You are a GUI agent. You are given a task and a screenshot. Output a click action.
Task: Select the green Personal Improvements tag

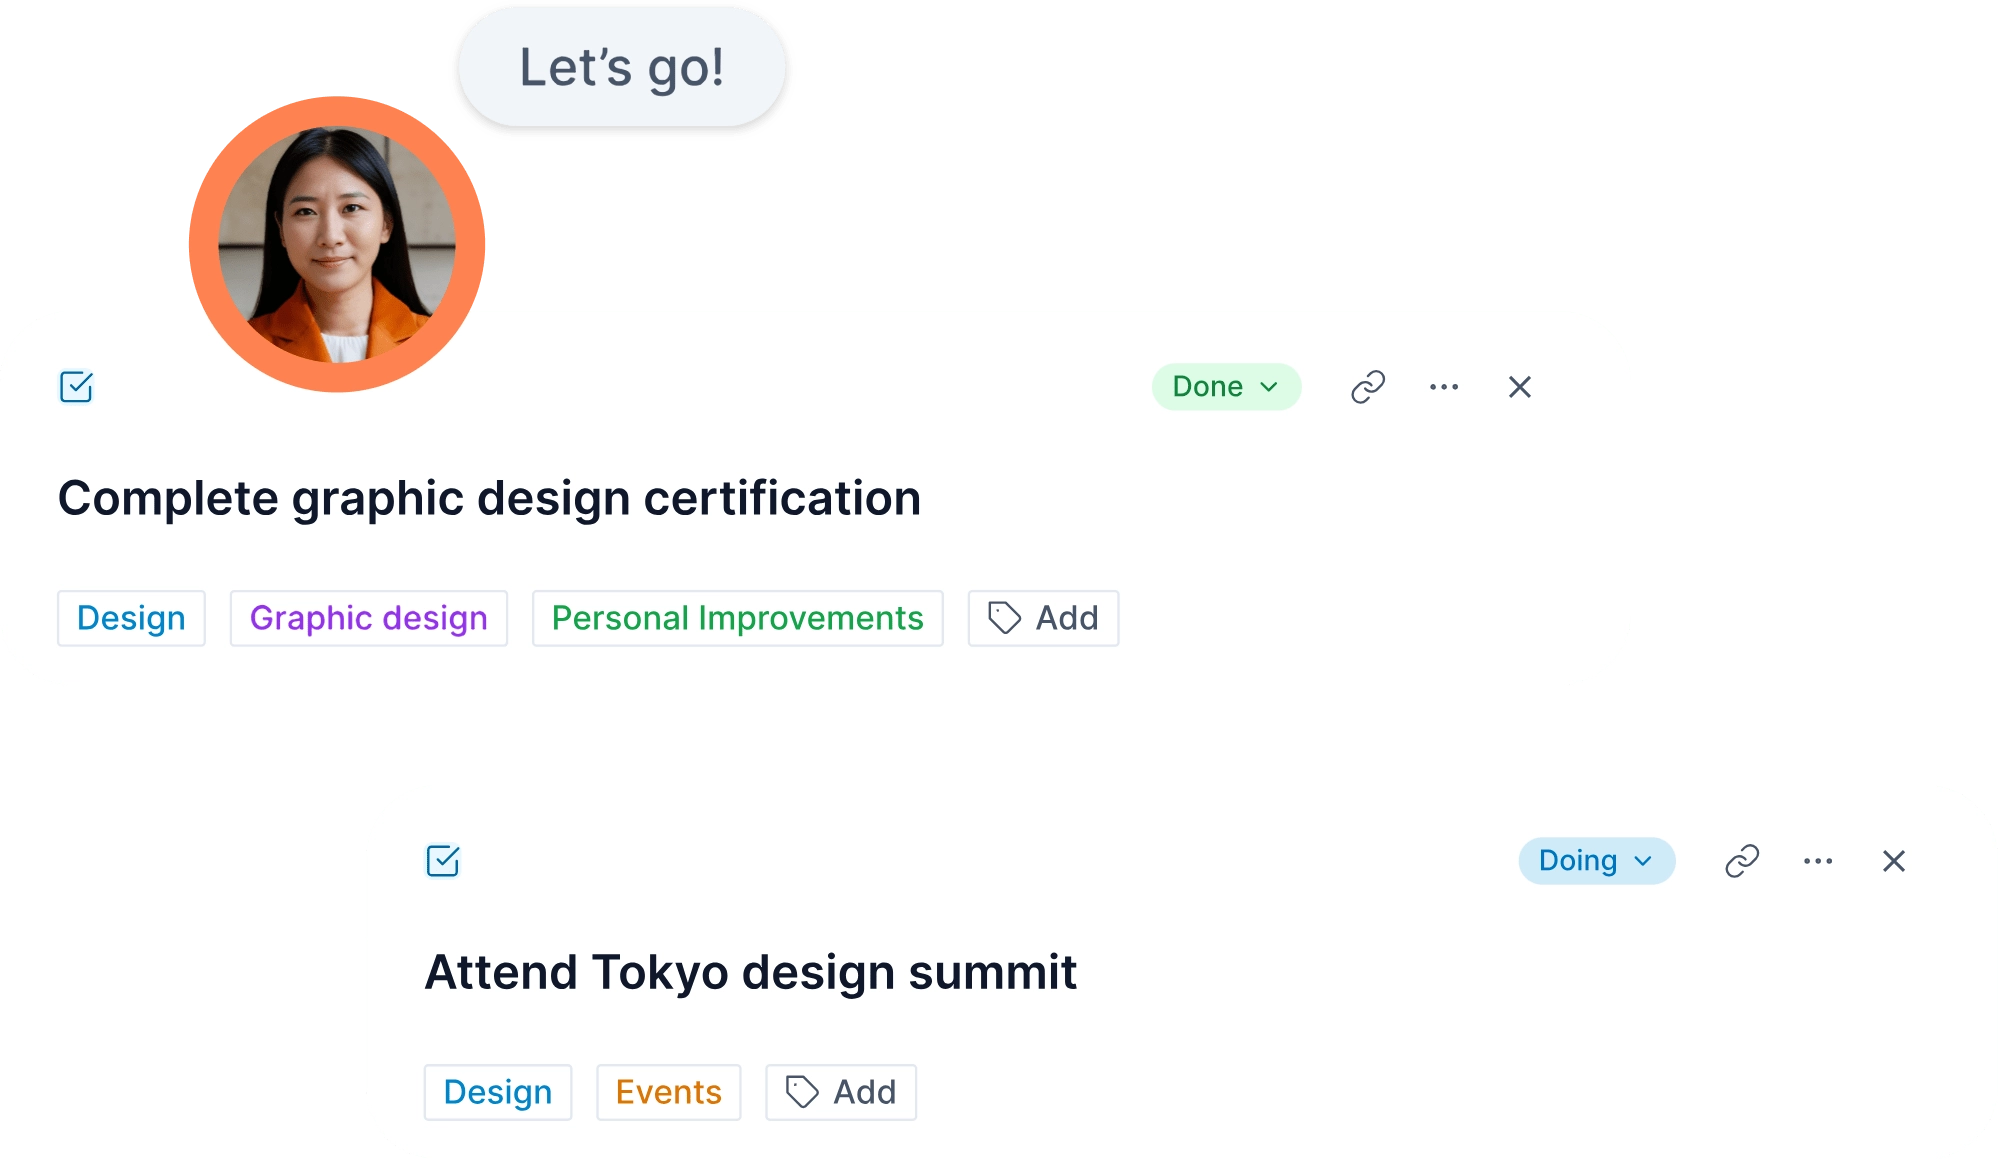pyautogui.click(x=738, y=618)
